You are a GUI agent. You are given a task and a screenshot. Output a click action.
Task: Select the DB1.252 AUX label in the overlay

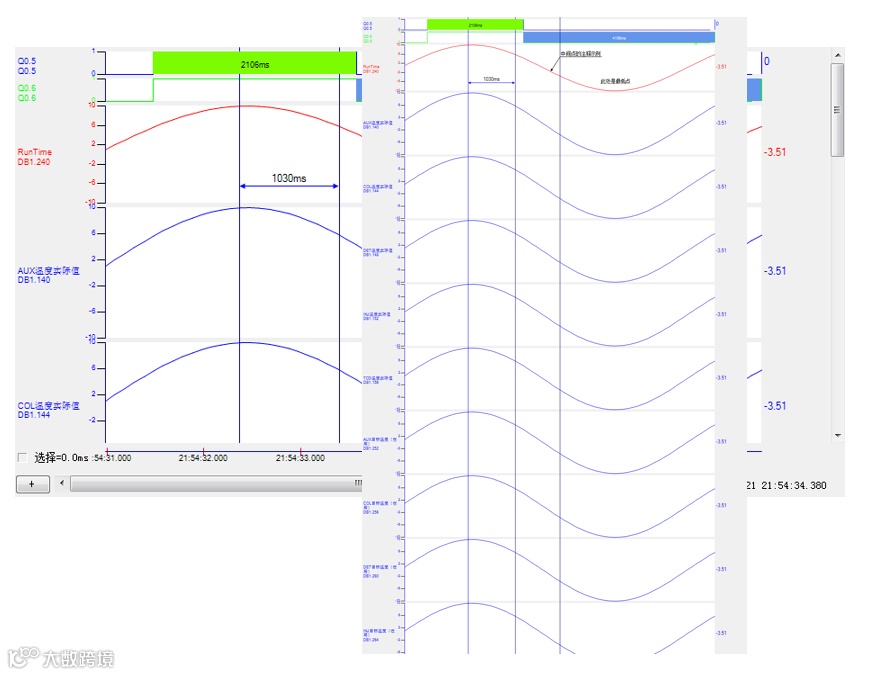click(x=380, y=443)
